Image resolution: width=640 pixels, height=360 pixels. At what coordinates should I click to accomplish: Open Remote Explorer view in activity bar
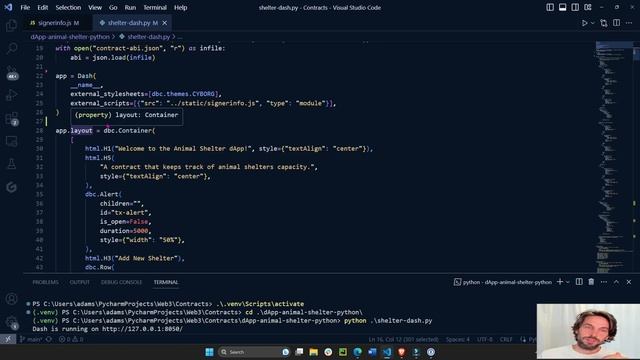[11, 141]
